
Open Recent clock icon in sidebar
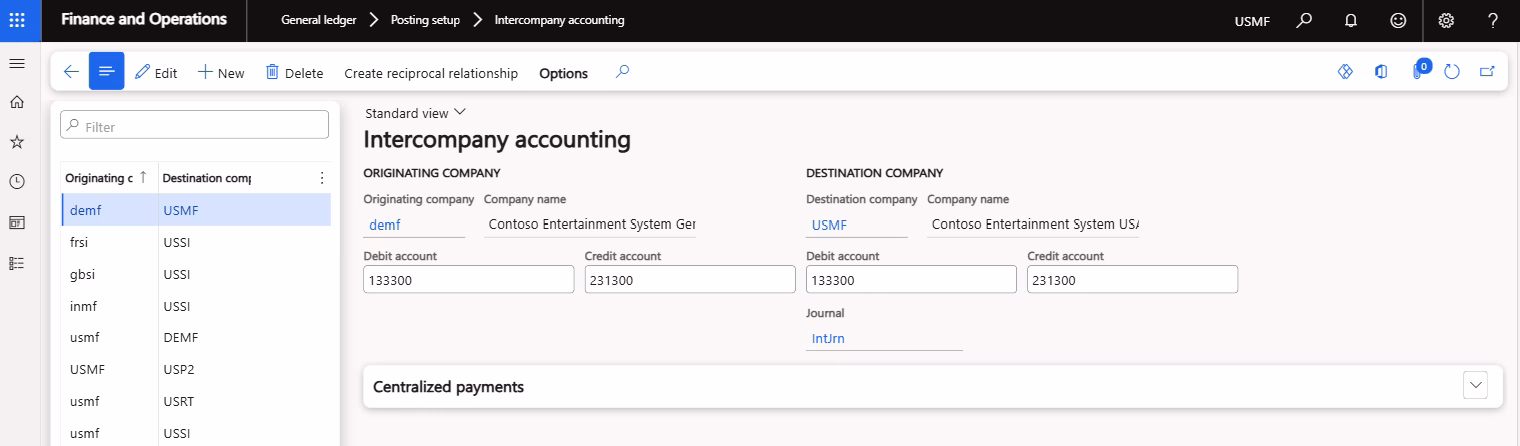[x=16, y=182]
